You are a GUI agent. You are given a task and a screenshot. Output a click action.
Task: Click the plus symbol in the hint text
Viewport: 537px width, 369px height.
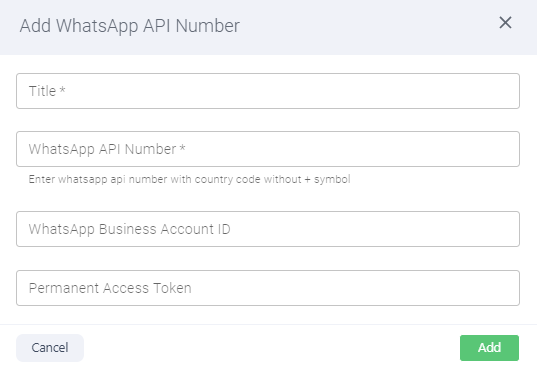[307, 180]
